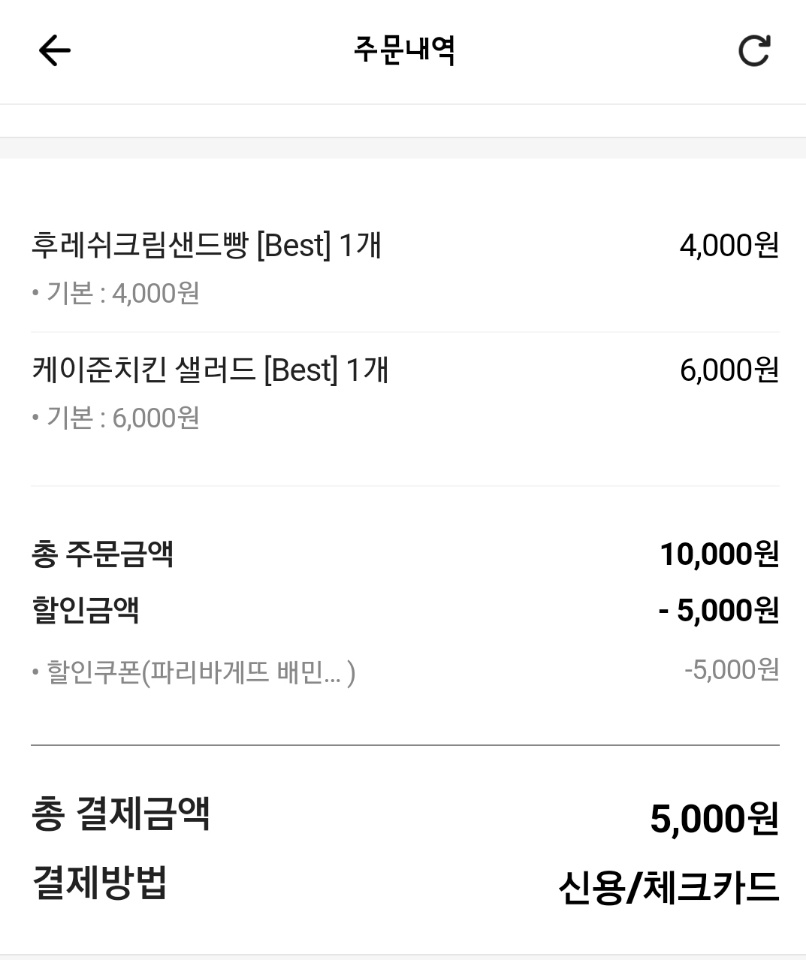806x960 pixels.
Task: Tap the 할인금액 label
Action: pos(85,609)
